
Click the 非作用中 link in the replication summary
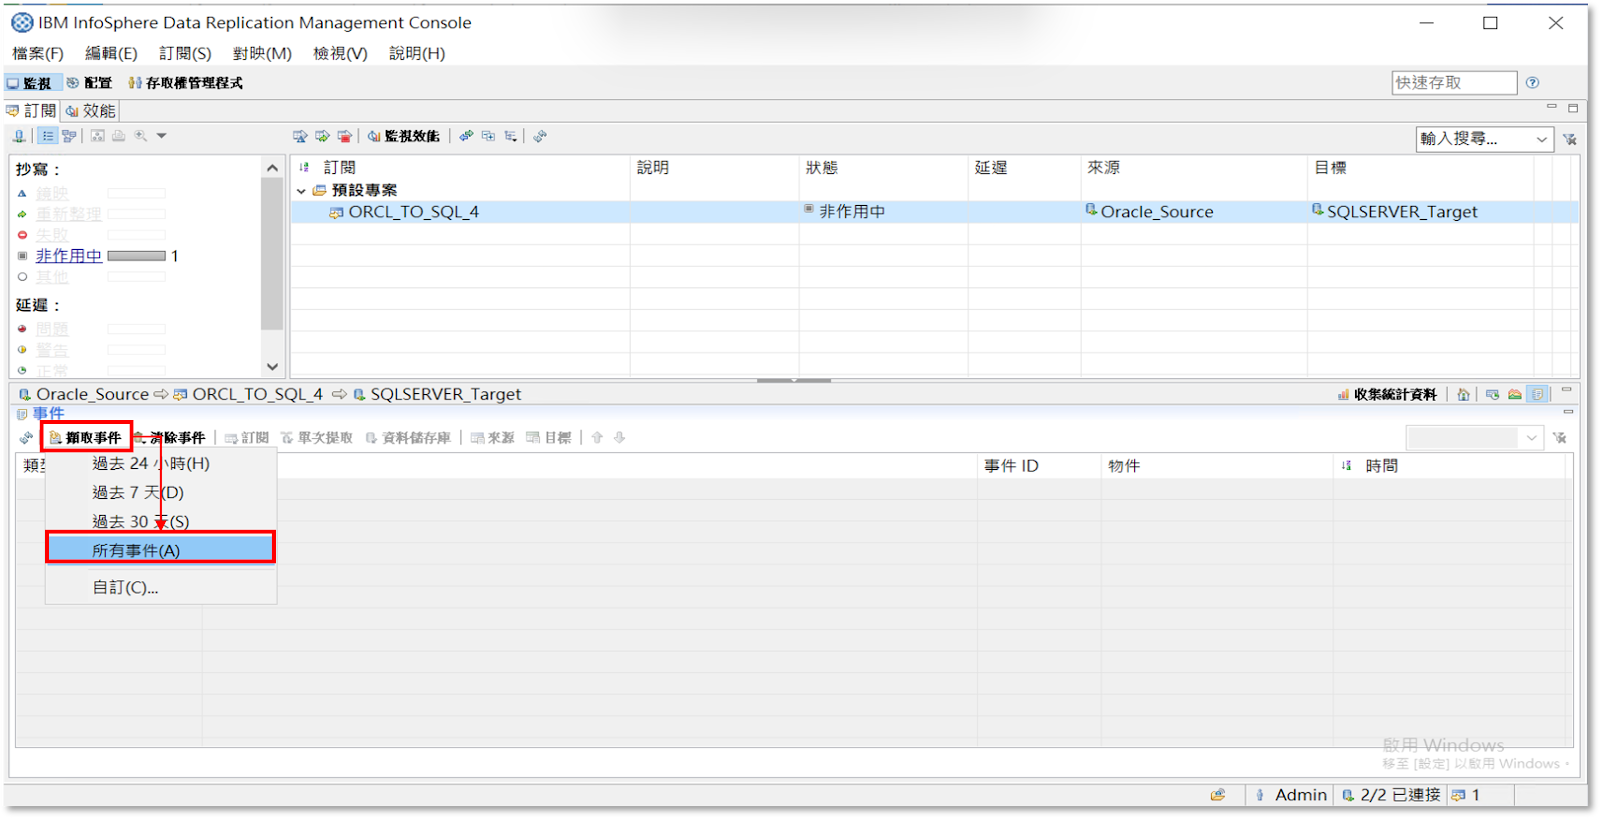tap(69, 256)
